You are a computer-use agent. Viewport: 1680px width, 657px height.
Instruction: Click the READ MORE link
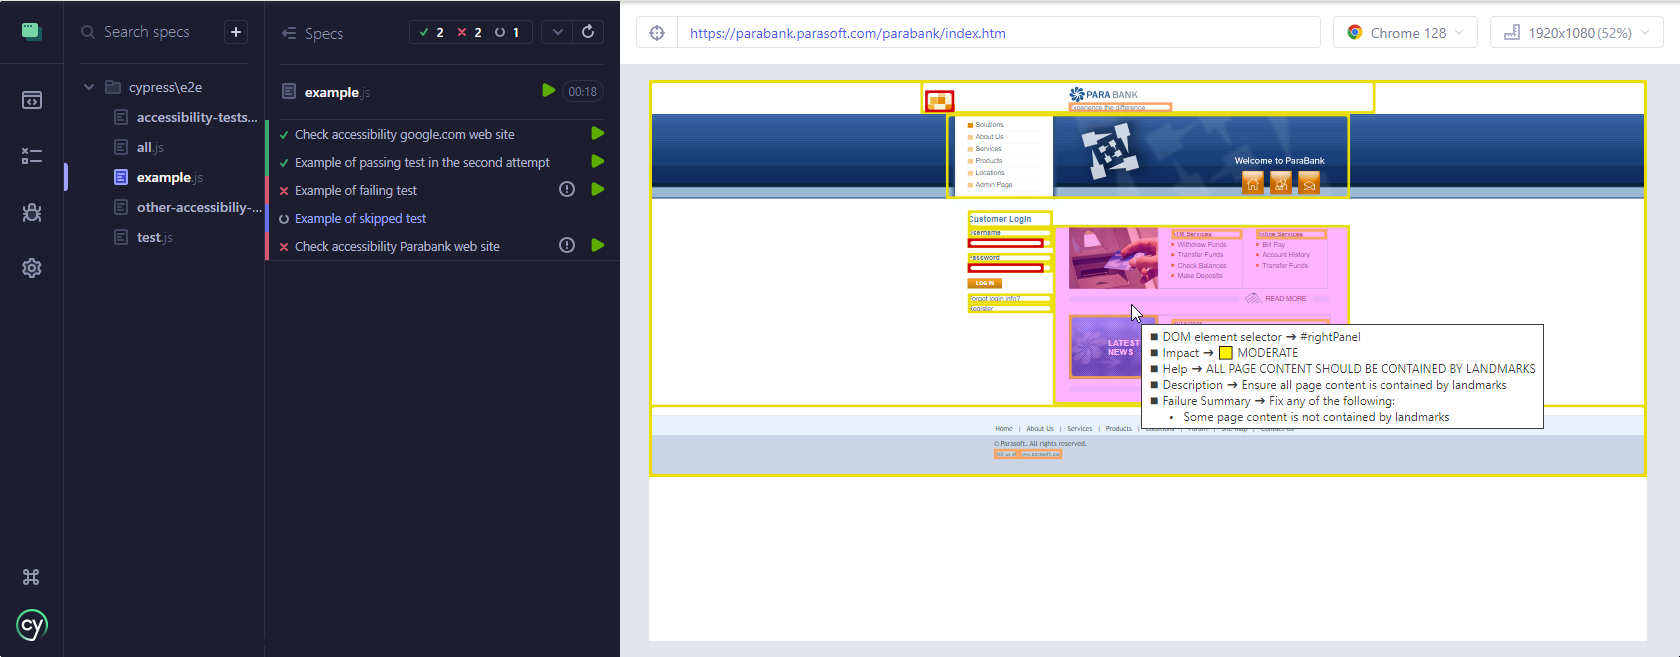click(1285, 298)
